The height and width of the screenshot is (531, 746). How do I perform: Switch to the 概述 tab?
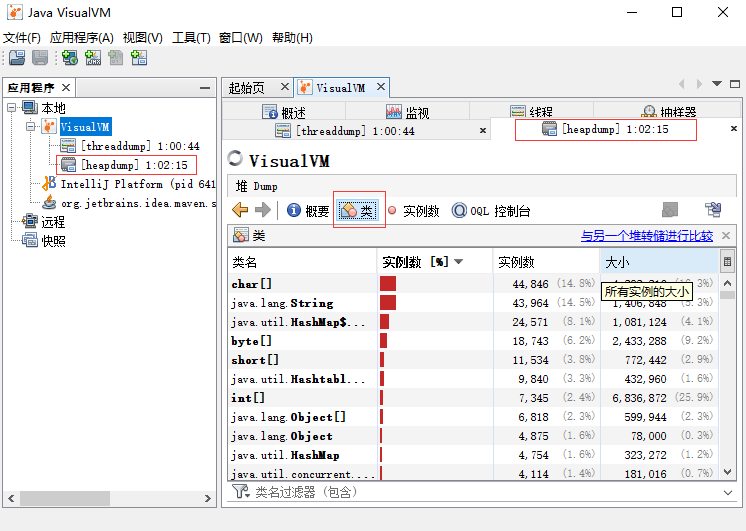click(284, 112)
